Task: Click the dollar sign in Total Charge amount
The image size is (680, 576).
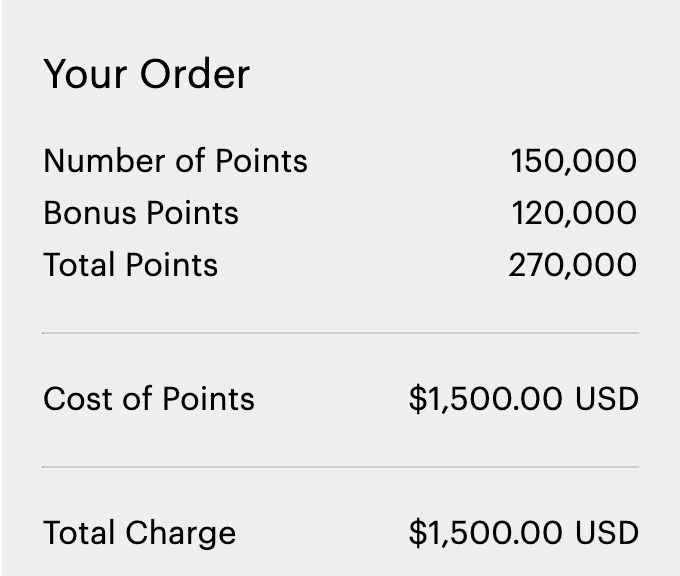Action: click(418, 533)
